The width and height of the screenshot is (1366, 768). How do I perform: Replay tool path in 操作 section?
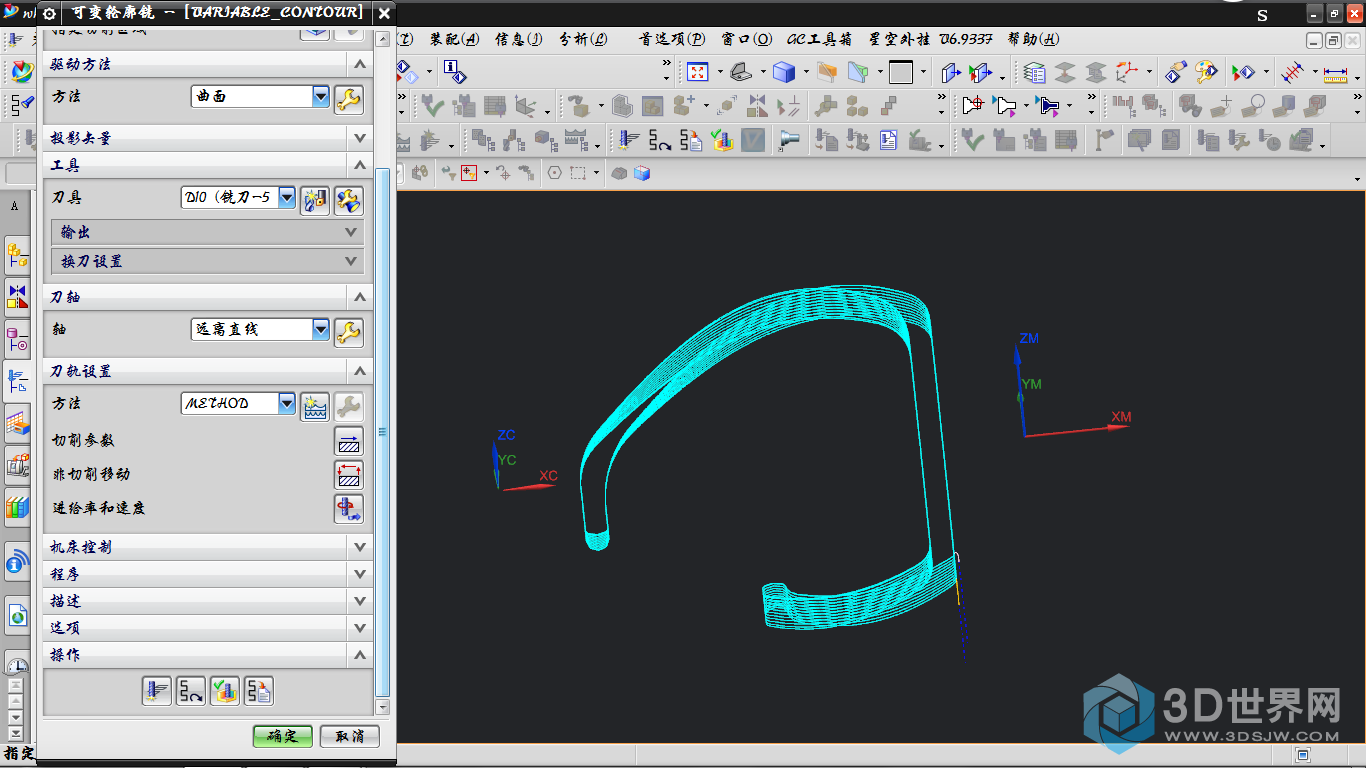coord(191,691)
